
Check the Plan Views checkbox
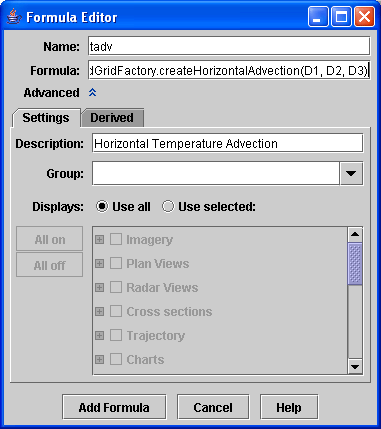click(116, 263)
